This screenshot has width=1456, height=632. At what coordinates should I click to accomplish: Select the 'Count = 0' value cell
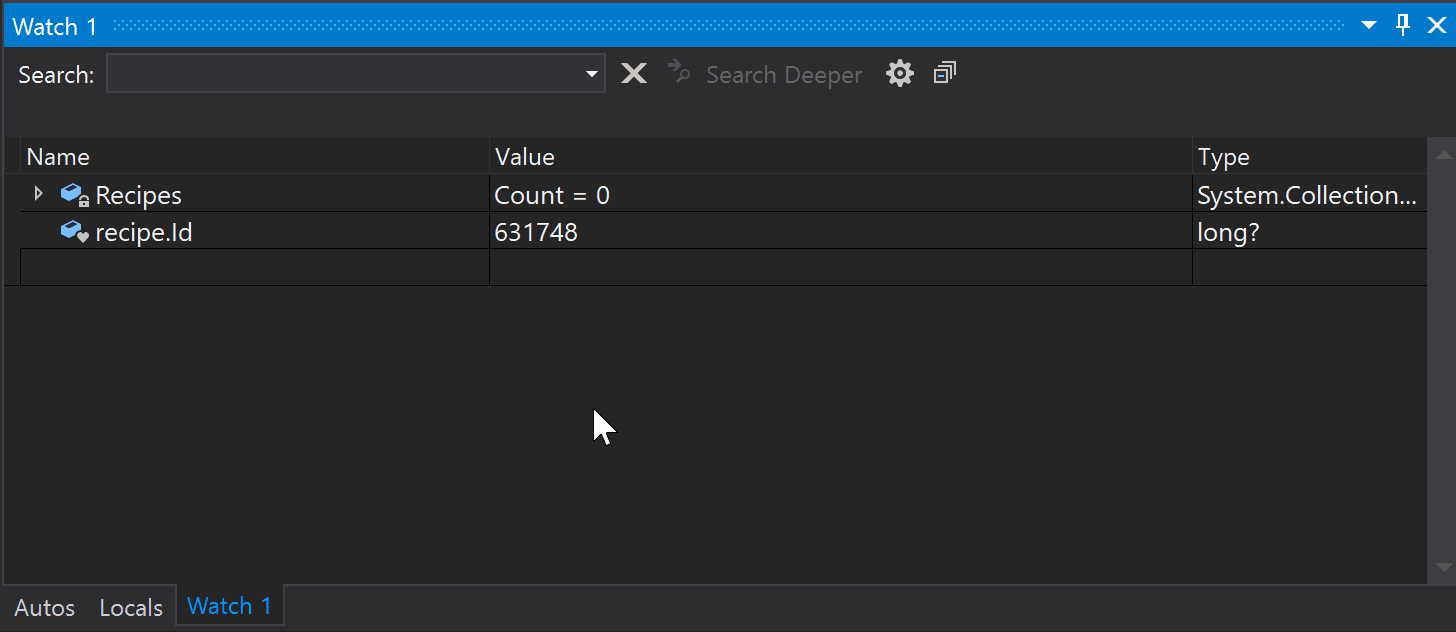click(x=841, y=194)
